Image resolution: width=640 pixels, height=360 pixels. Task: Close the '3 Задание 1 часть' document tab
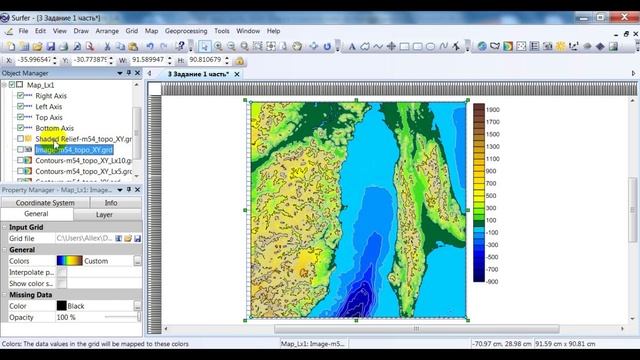coord(237,74)
